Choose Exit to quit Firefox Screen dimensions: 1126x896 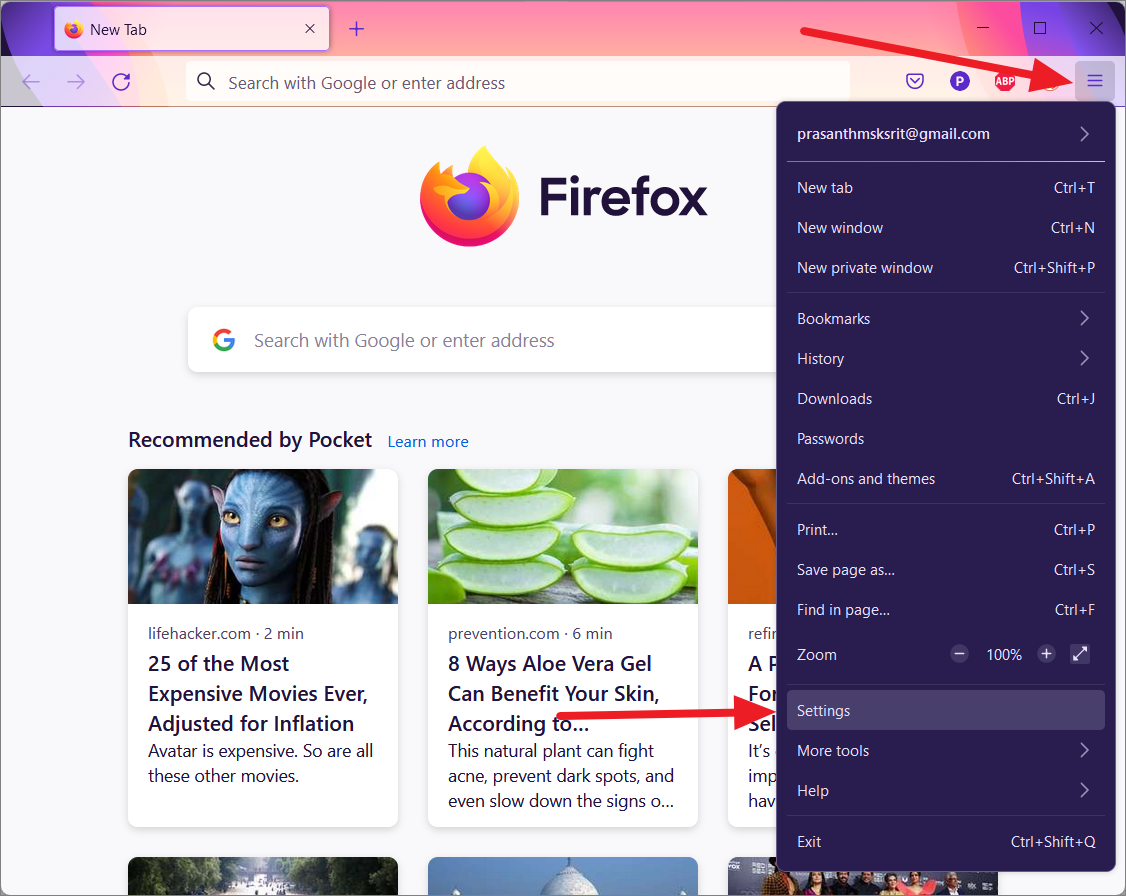click(945, 842)
